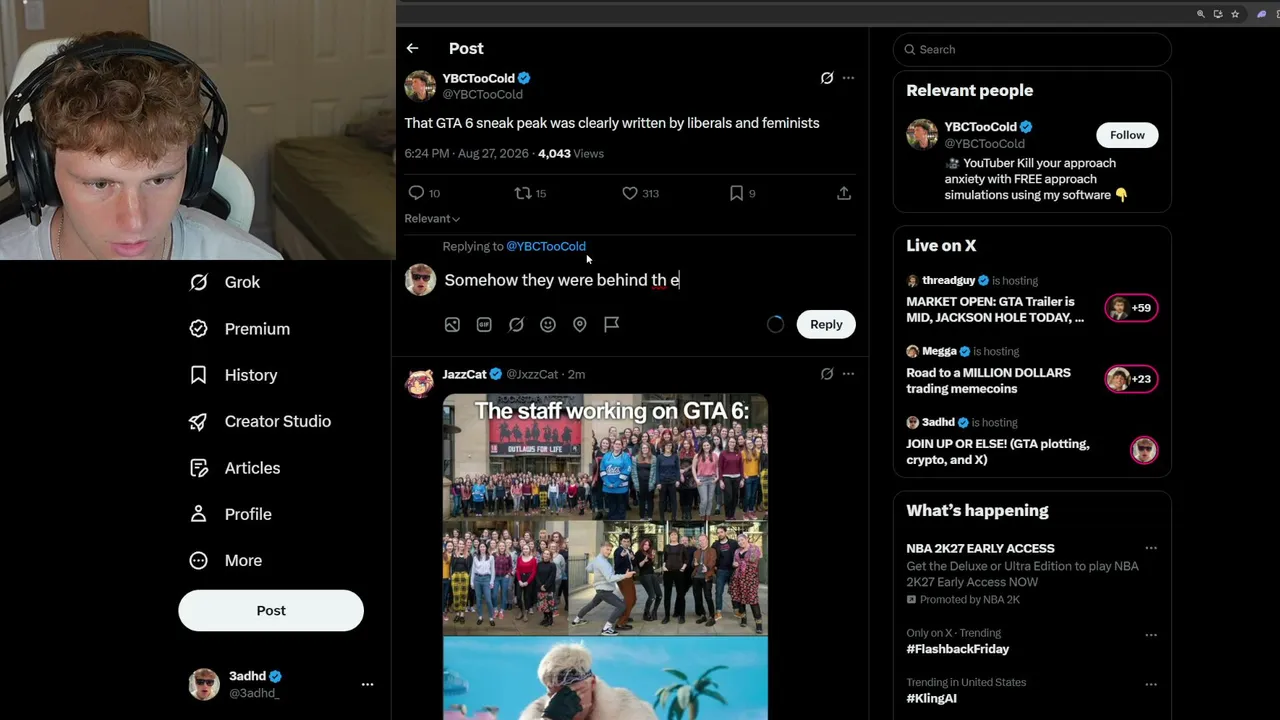
Task: Click the 3adhd account avatar in the sidebar
Action: (x=204, y=684)
